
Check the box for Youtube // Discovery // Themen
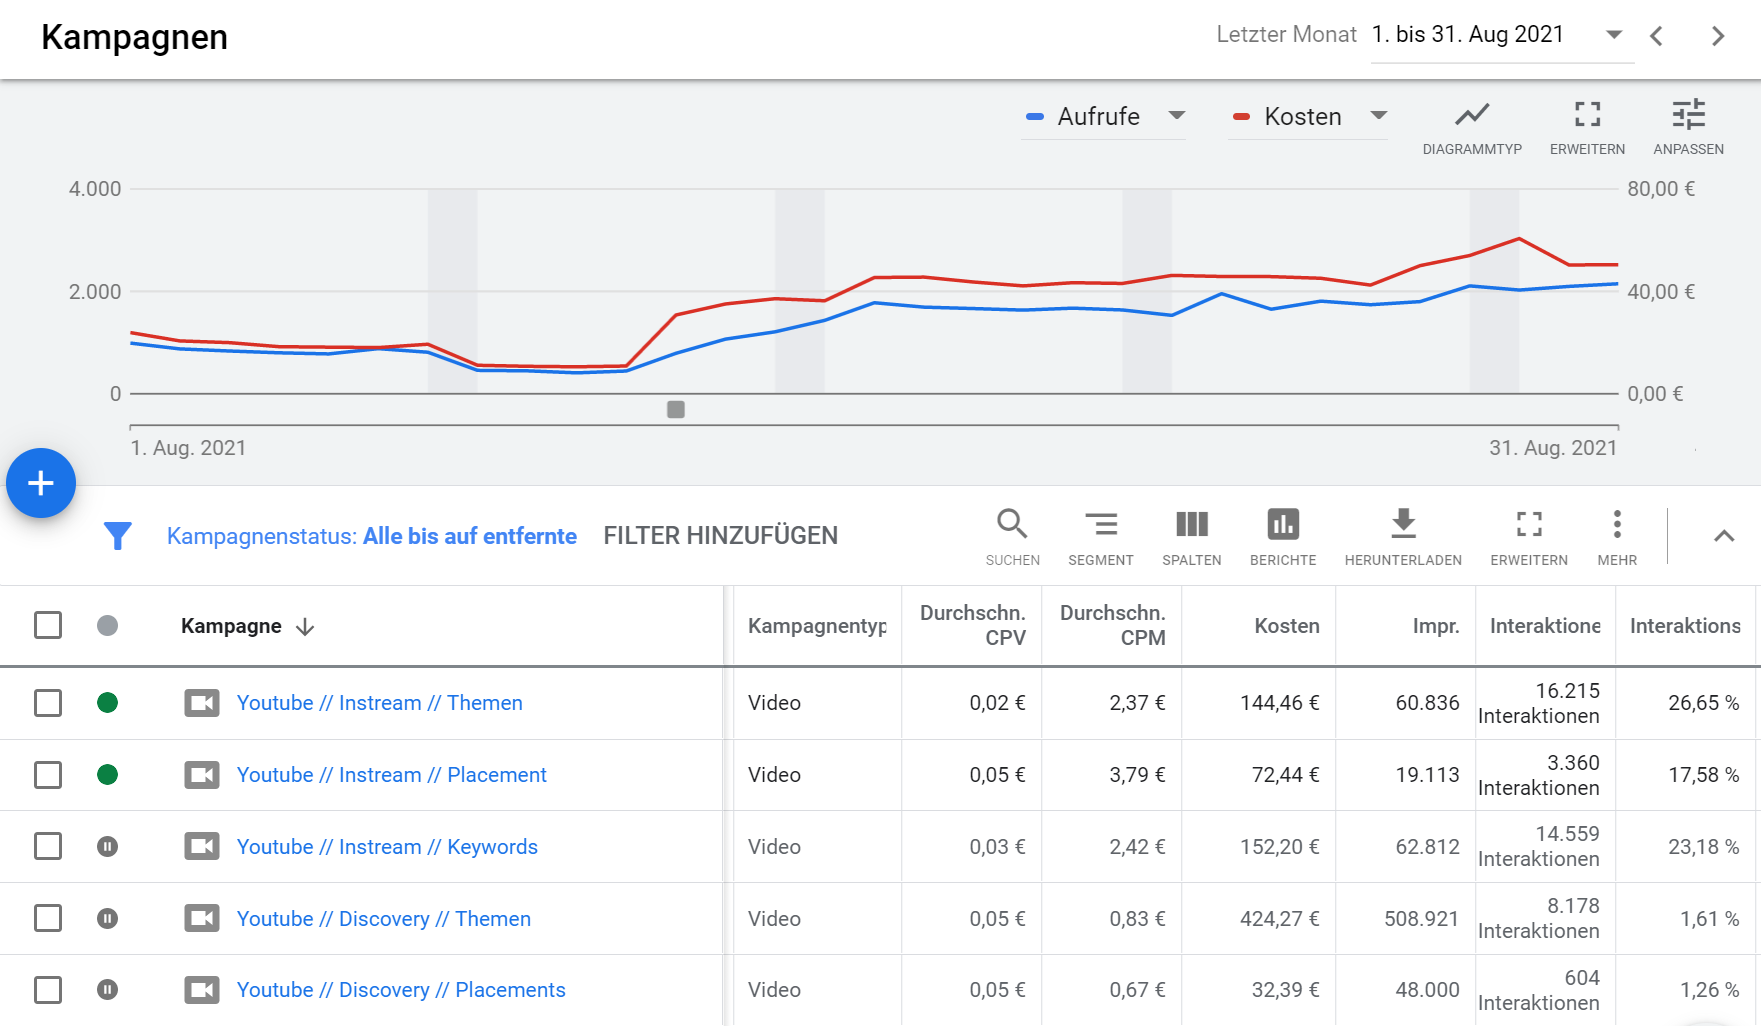coord(48,918)
